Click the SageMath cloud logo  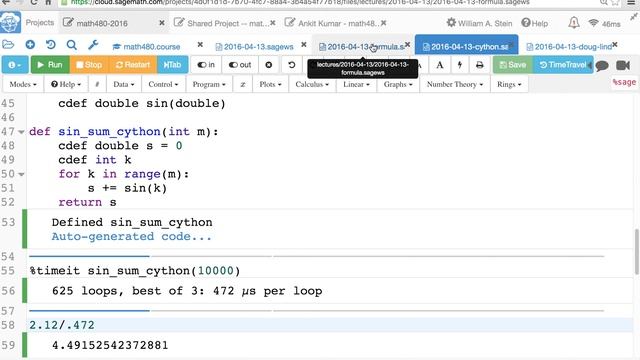(x=10, y=22)
